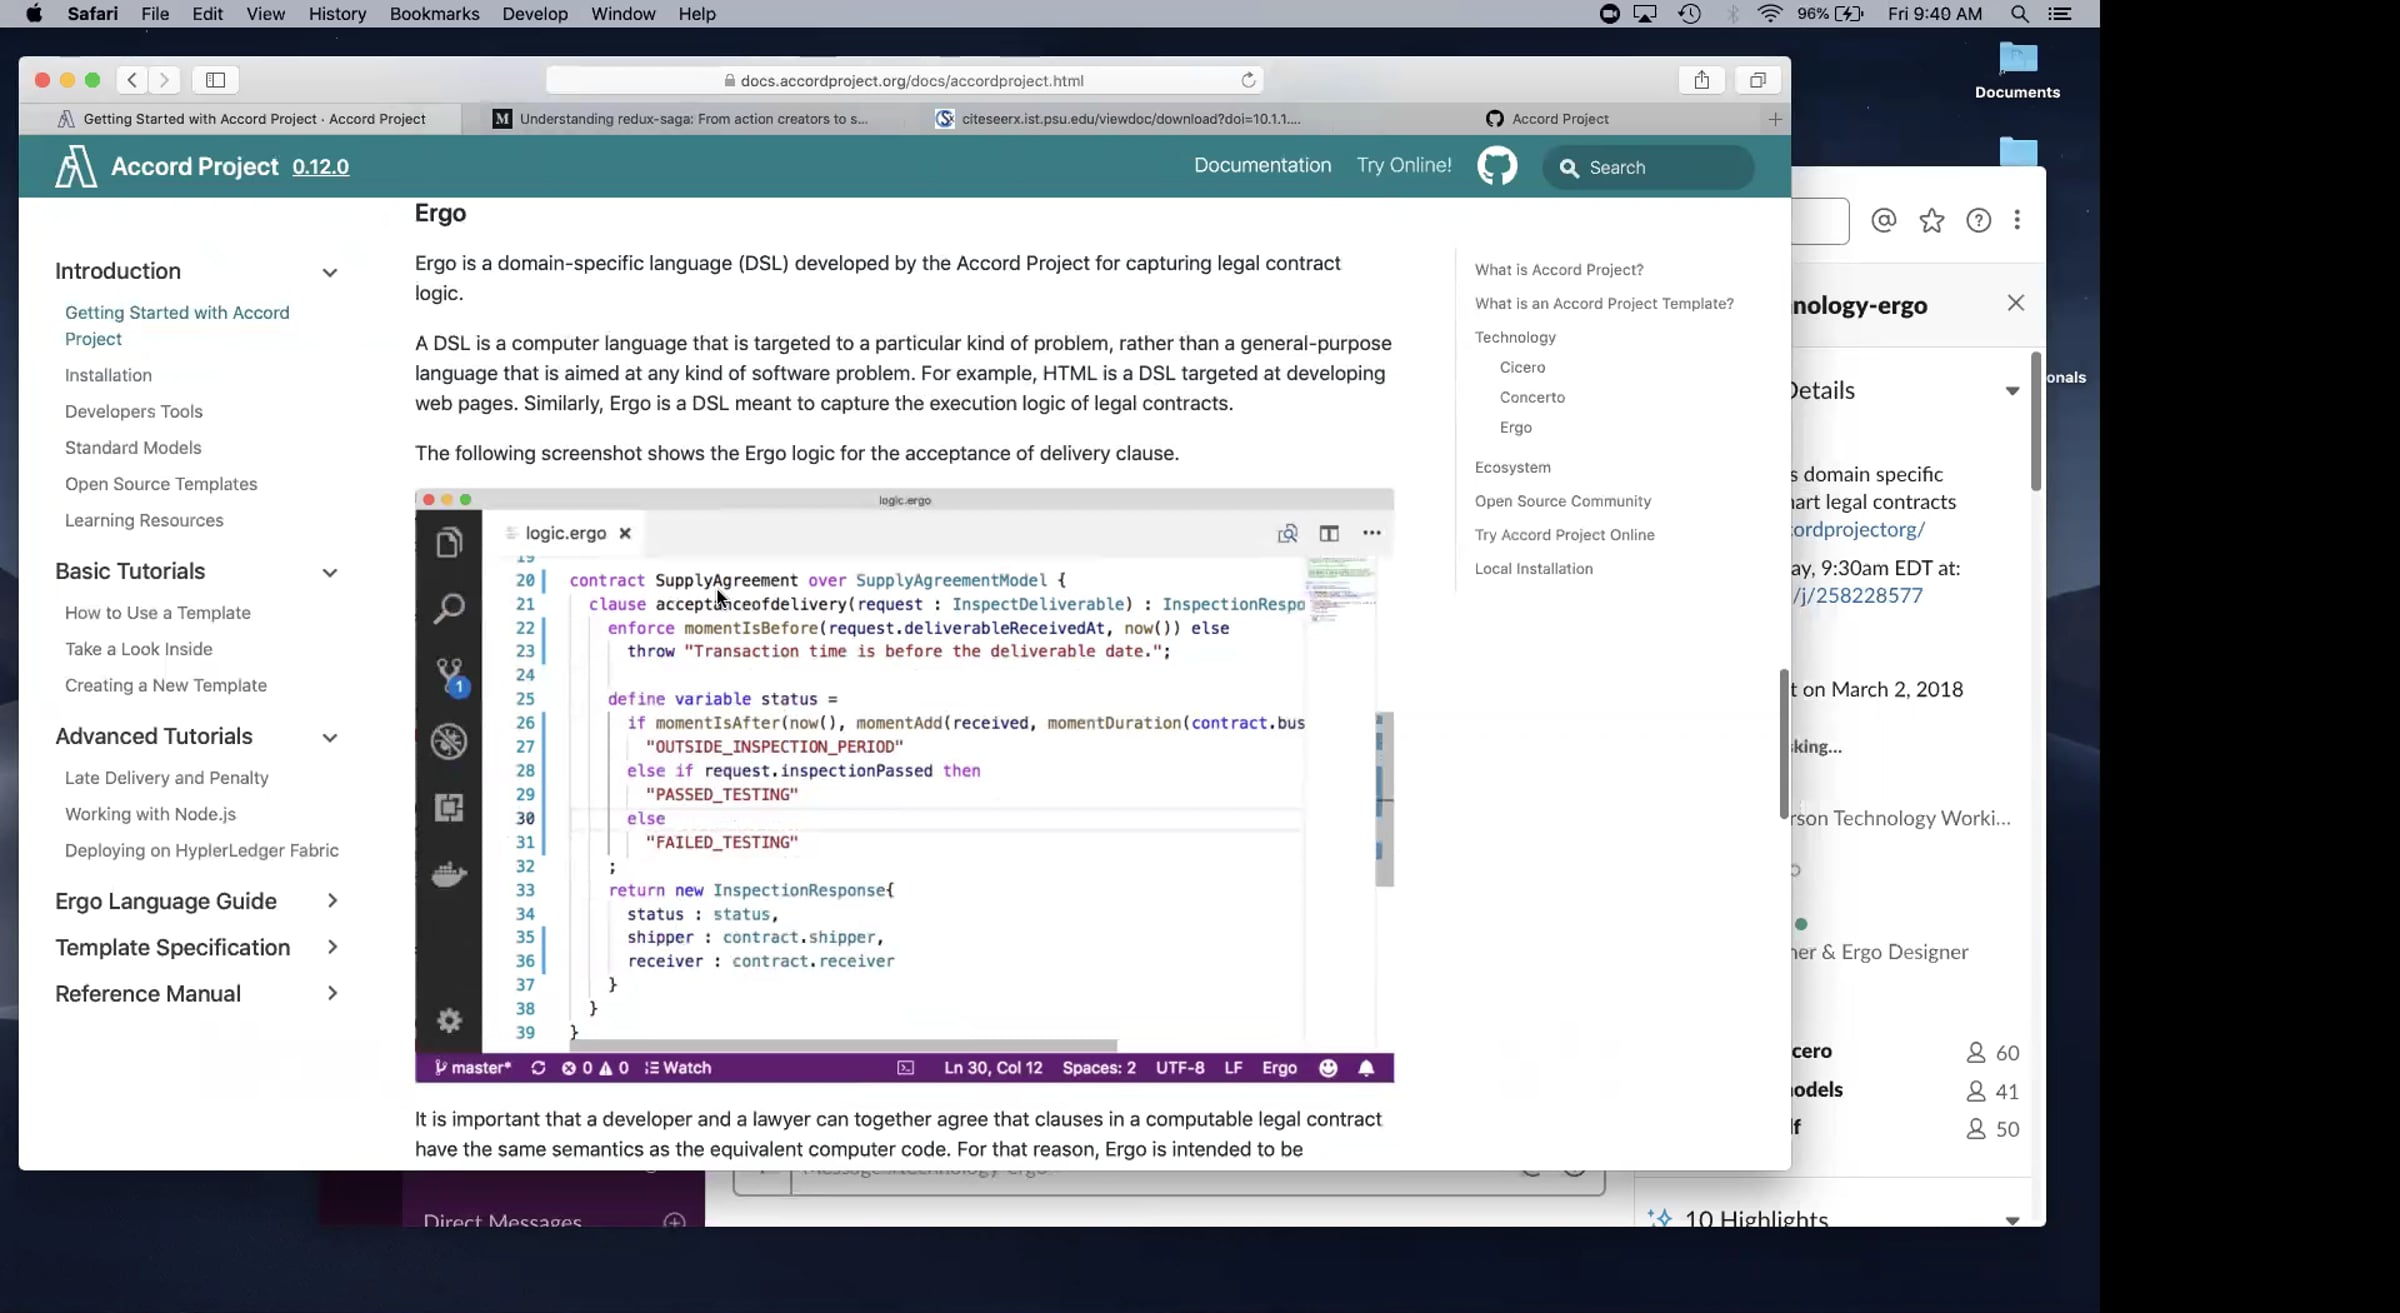Click the Accord Project logo icon
The width and height of the screenshot is (2400, 1313).
click(x=75, y=167)
